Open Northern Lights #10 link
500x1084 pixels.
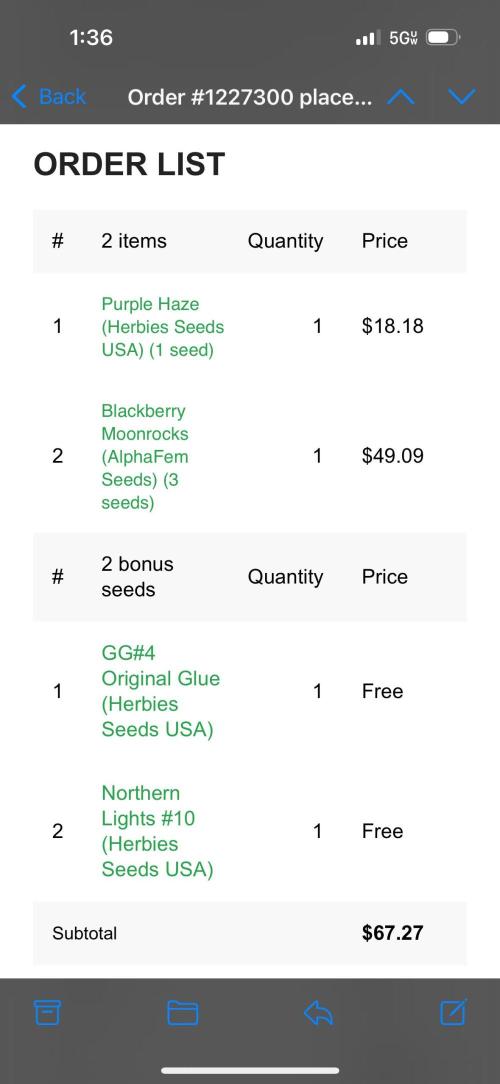(157, 831)
